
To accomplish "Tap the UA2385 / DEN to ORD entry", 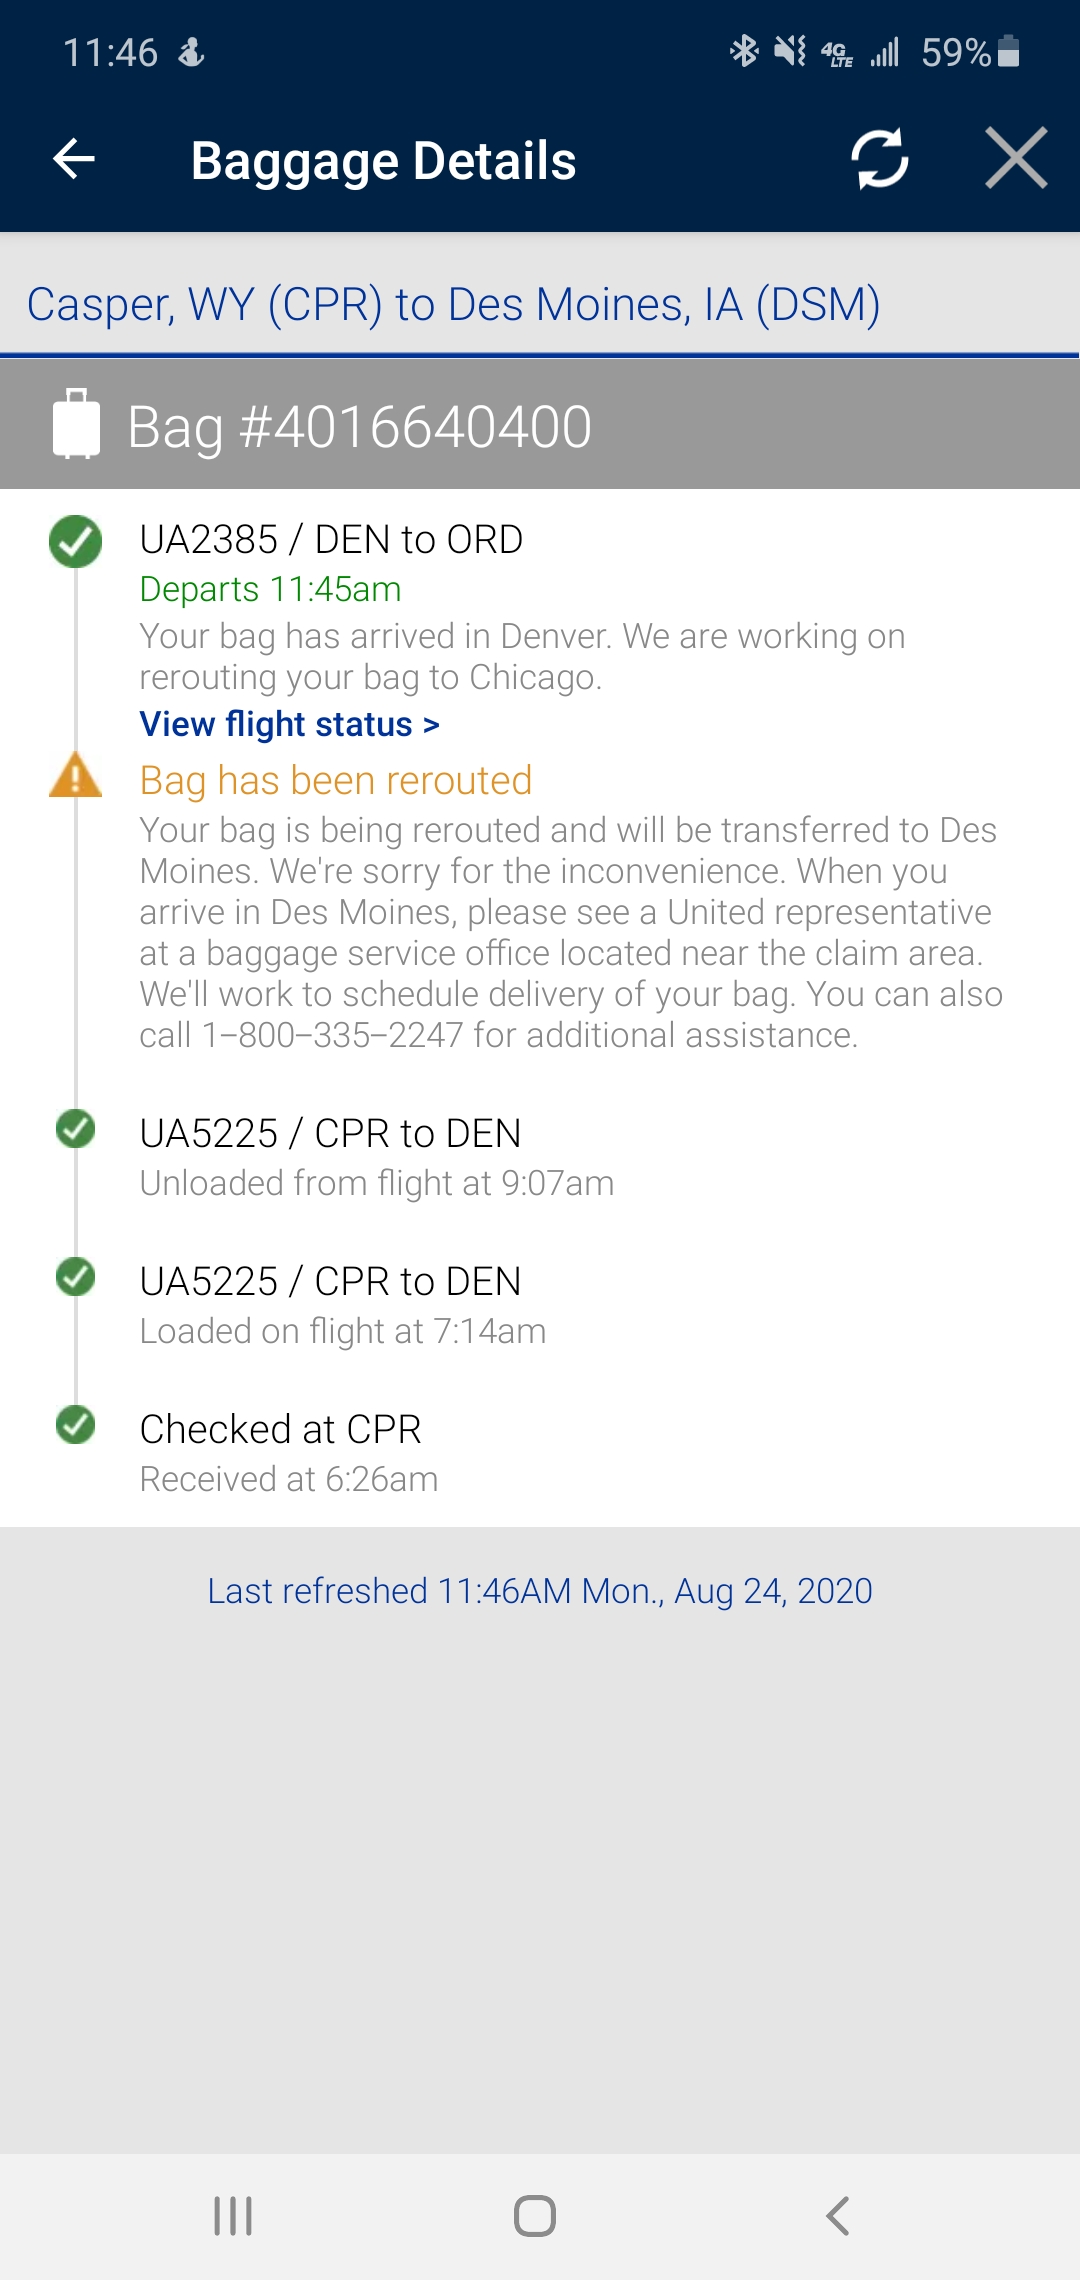I will (x=331, y=539).
